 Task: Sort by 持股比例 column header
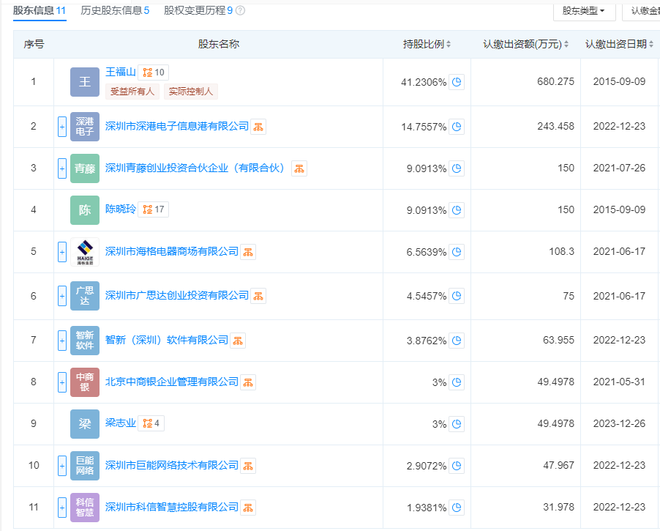pyautogui.click(x=427, y=45)
